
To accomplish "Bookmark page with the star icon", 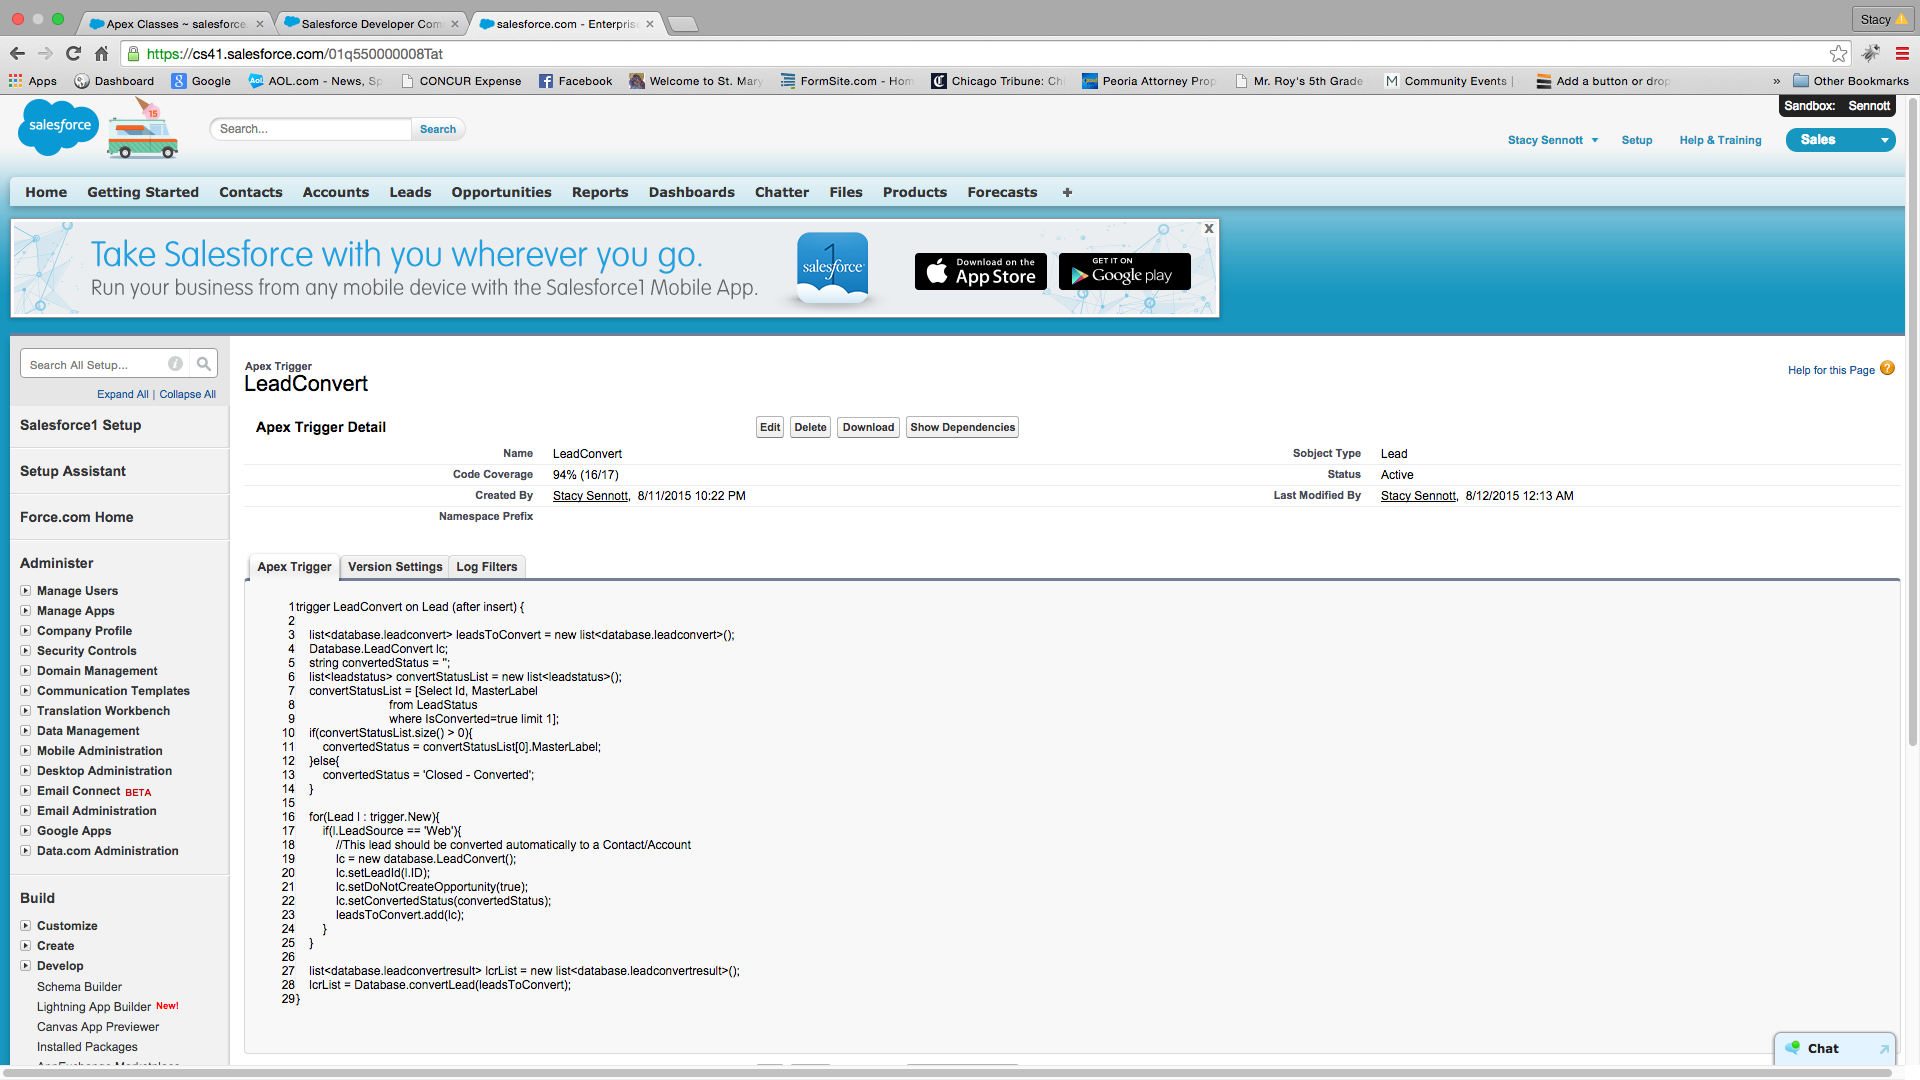I will [1838, 54].
